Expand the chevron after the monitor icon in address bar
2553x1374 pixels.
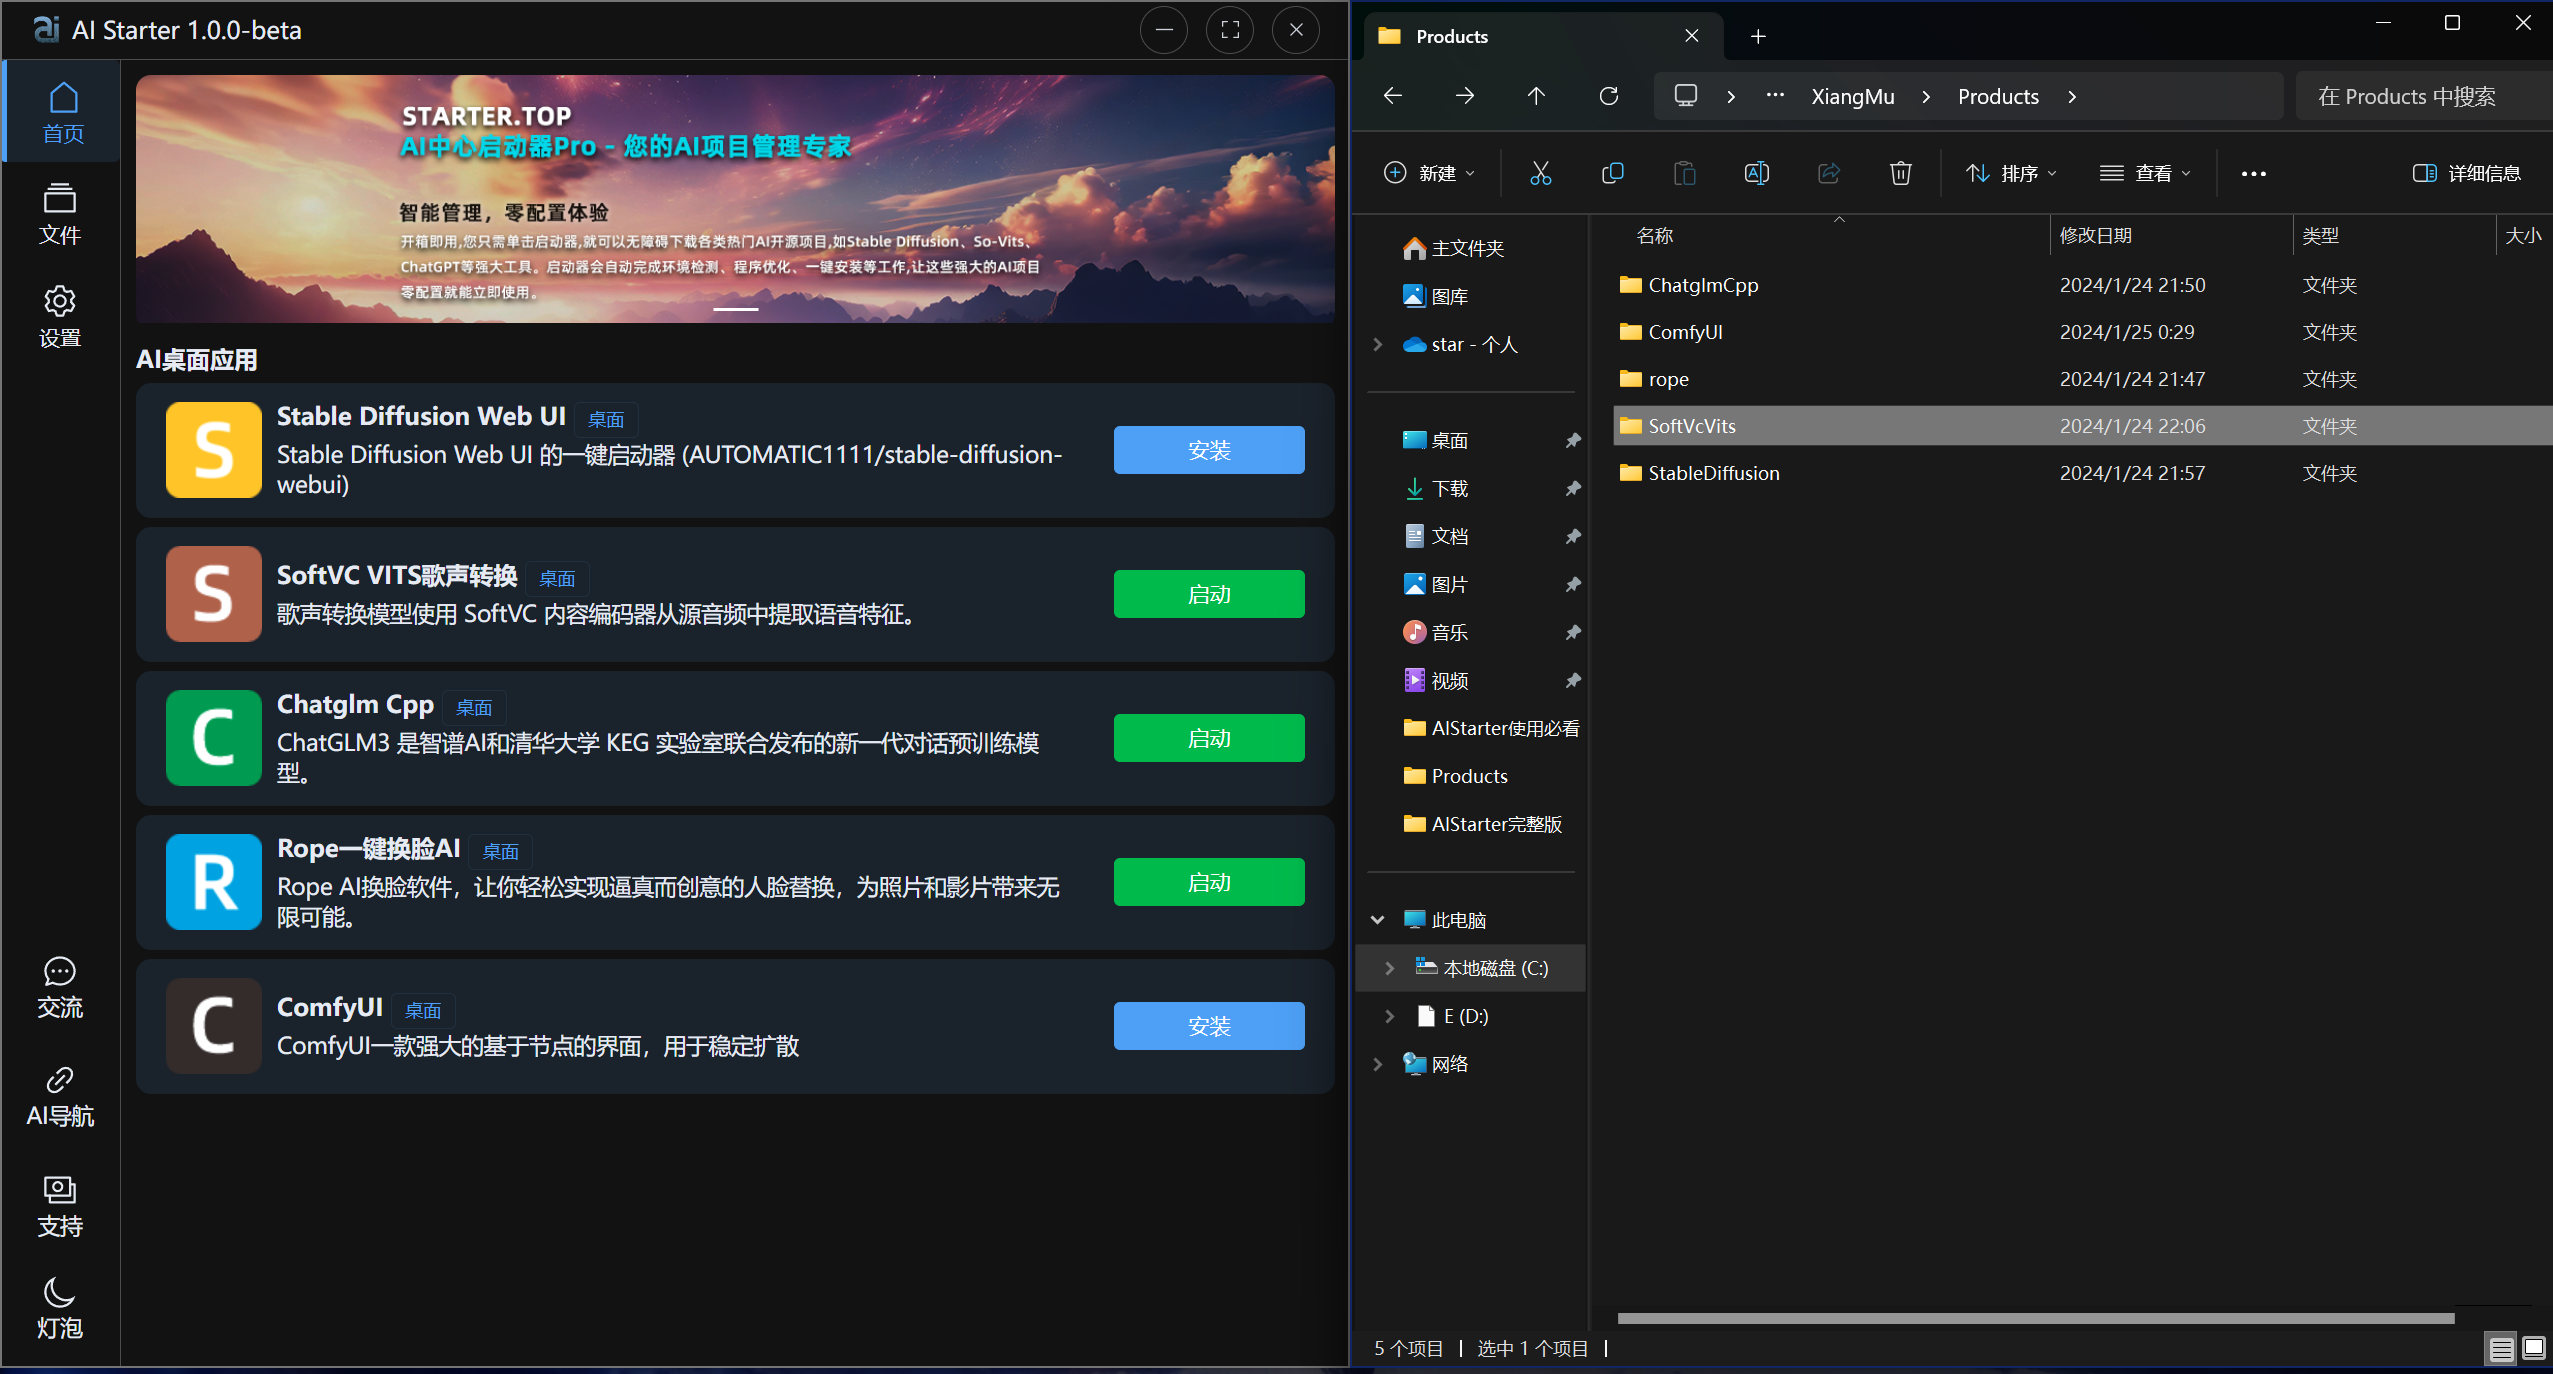(x=1731, y=97)
